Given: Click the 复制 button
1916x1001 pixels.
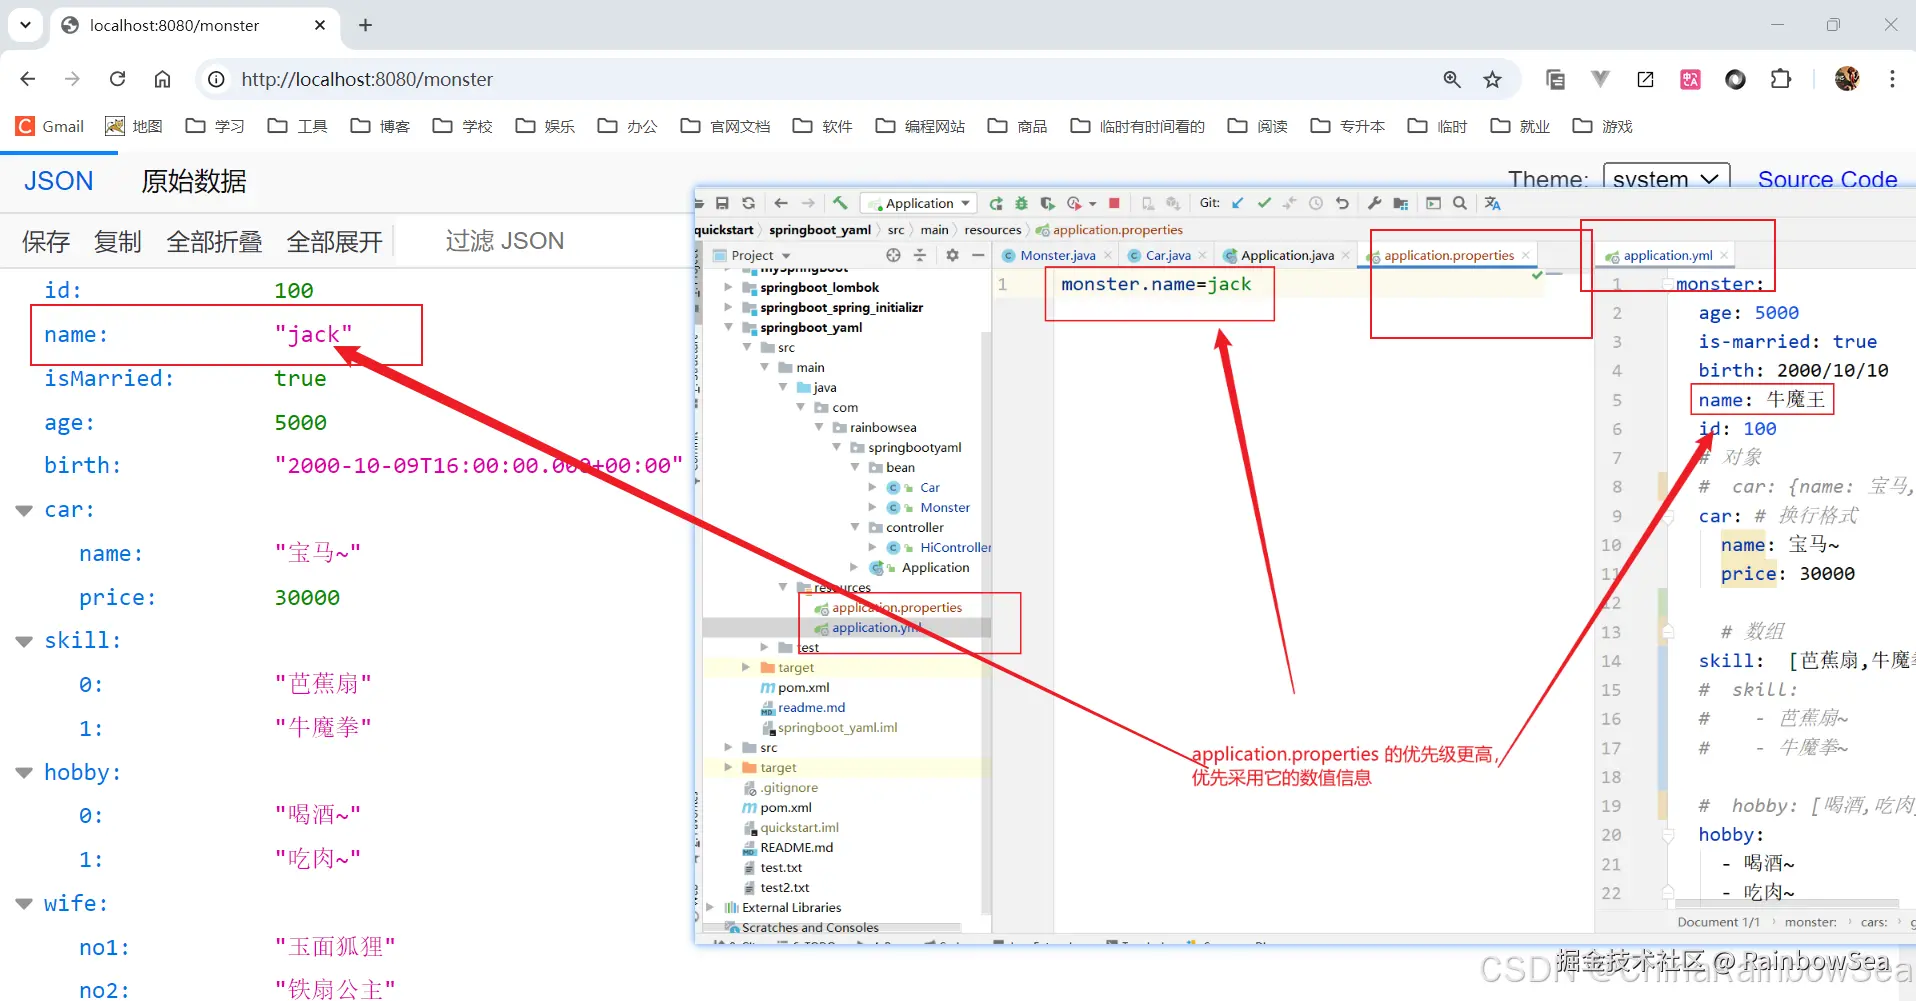Looking at the screenshot, I should [118, 241].
